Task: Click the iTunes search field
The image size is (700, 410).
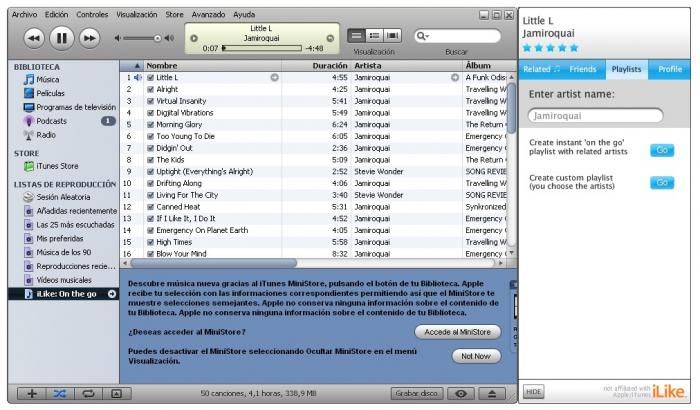Action: pyautogui.click(x=457, y=36)
